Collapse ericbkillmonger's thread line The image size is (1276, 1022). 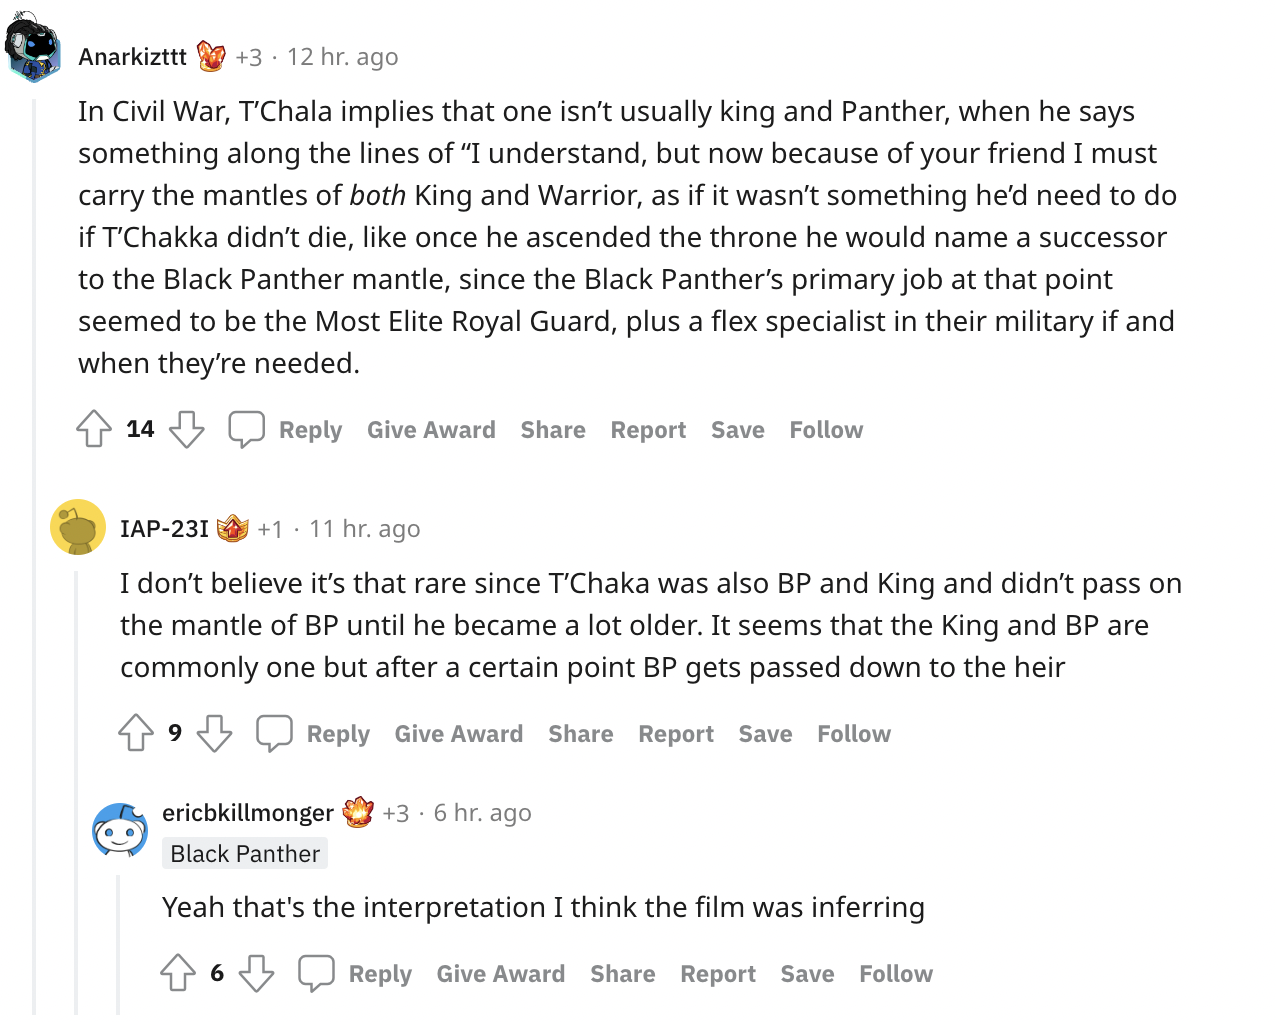[x=118, y=945]
